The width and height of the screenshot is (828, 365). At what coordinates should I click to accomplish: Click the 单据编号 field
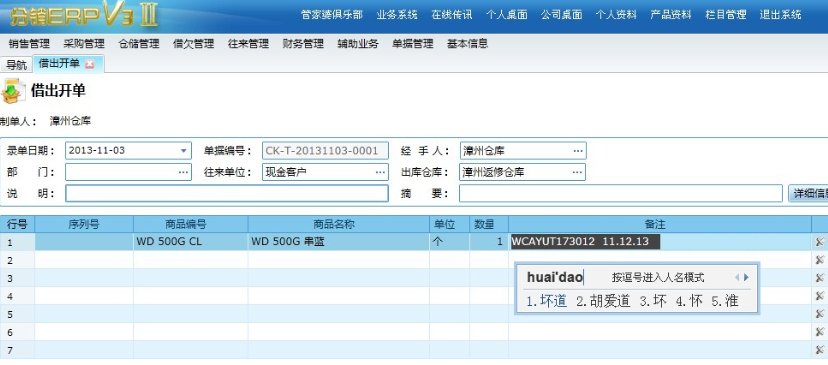tap(325, 151)
